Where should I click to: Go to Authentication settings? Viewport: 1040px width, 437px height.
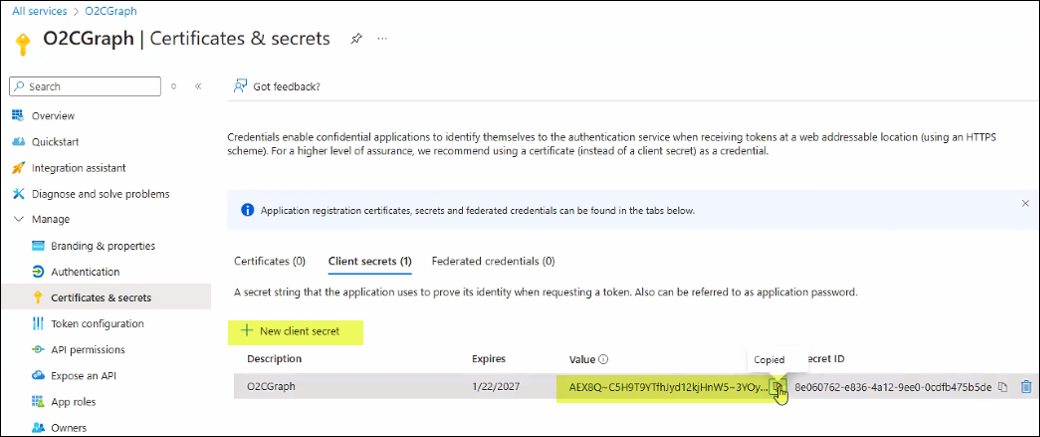(x=86, y=272)
